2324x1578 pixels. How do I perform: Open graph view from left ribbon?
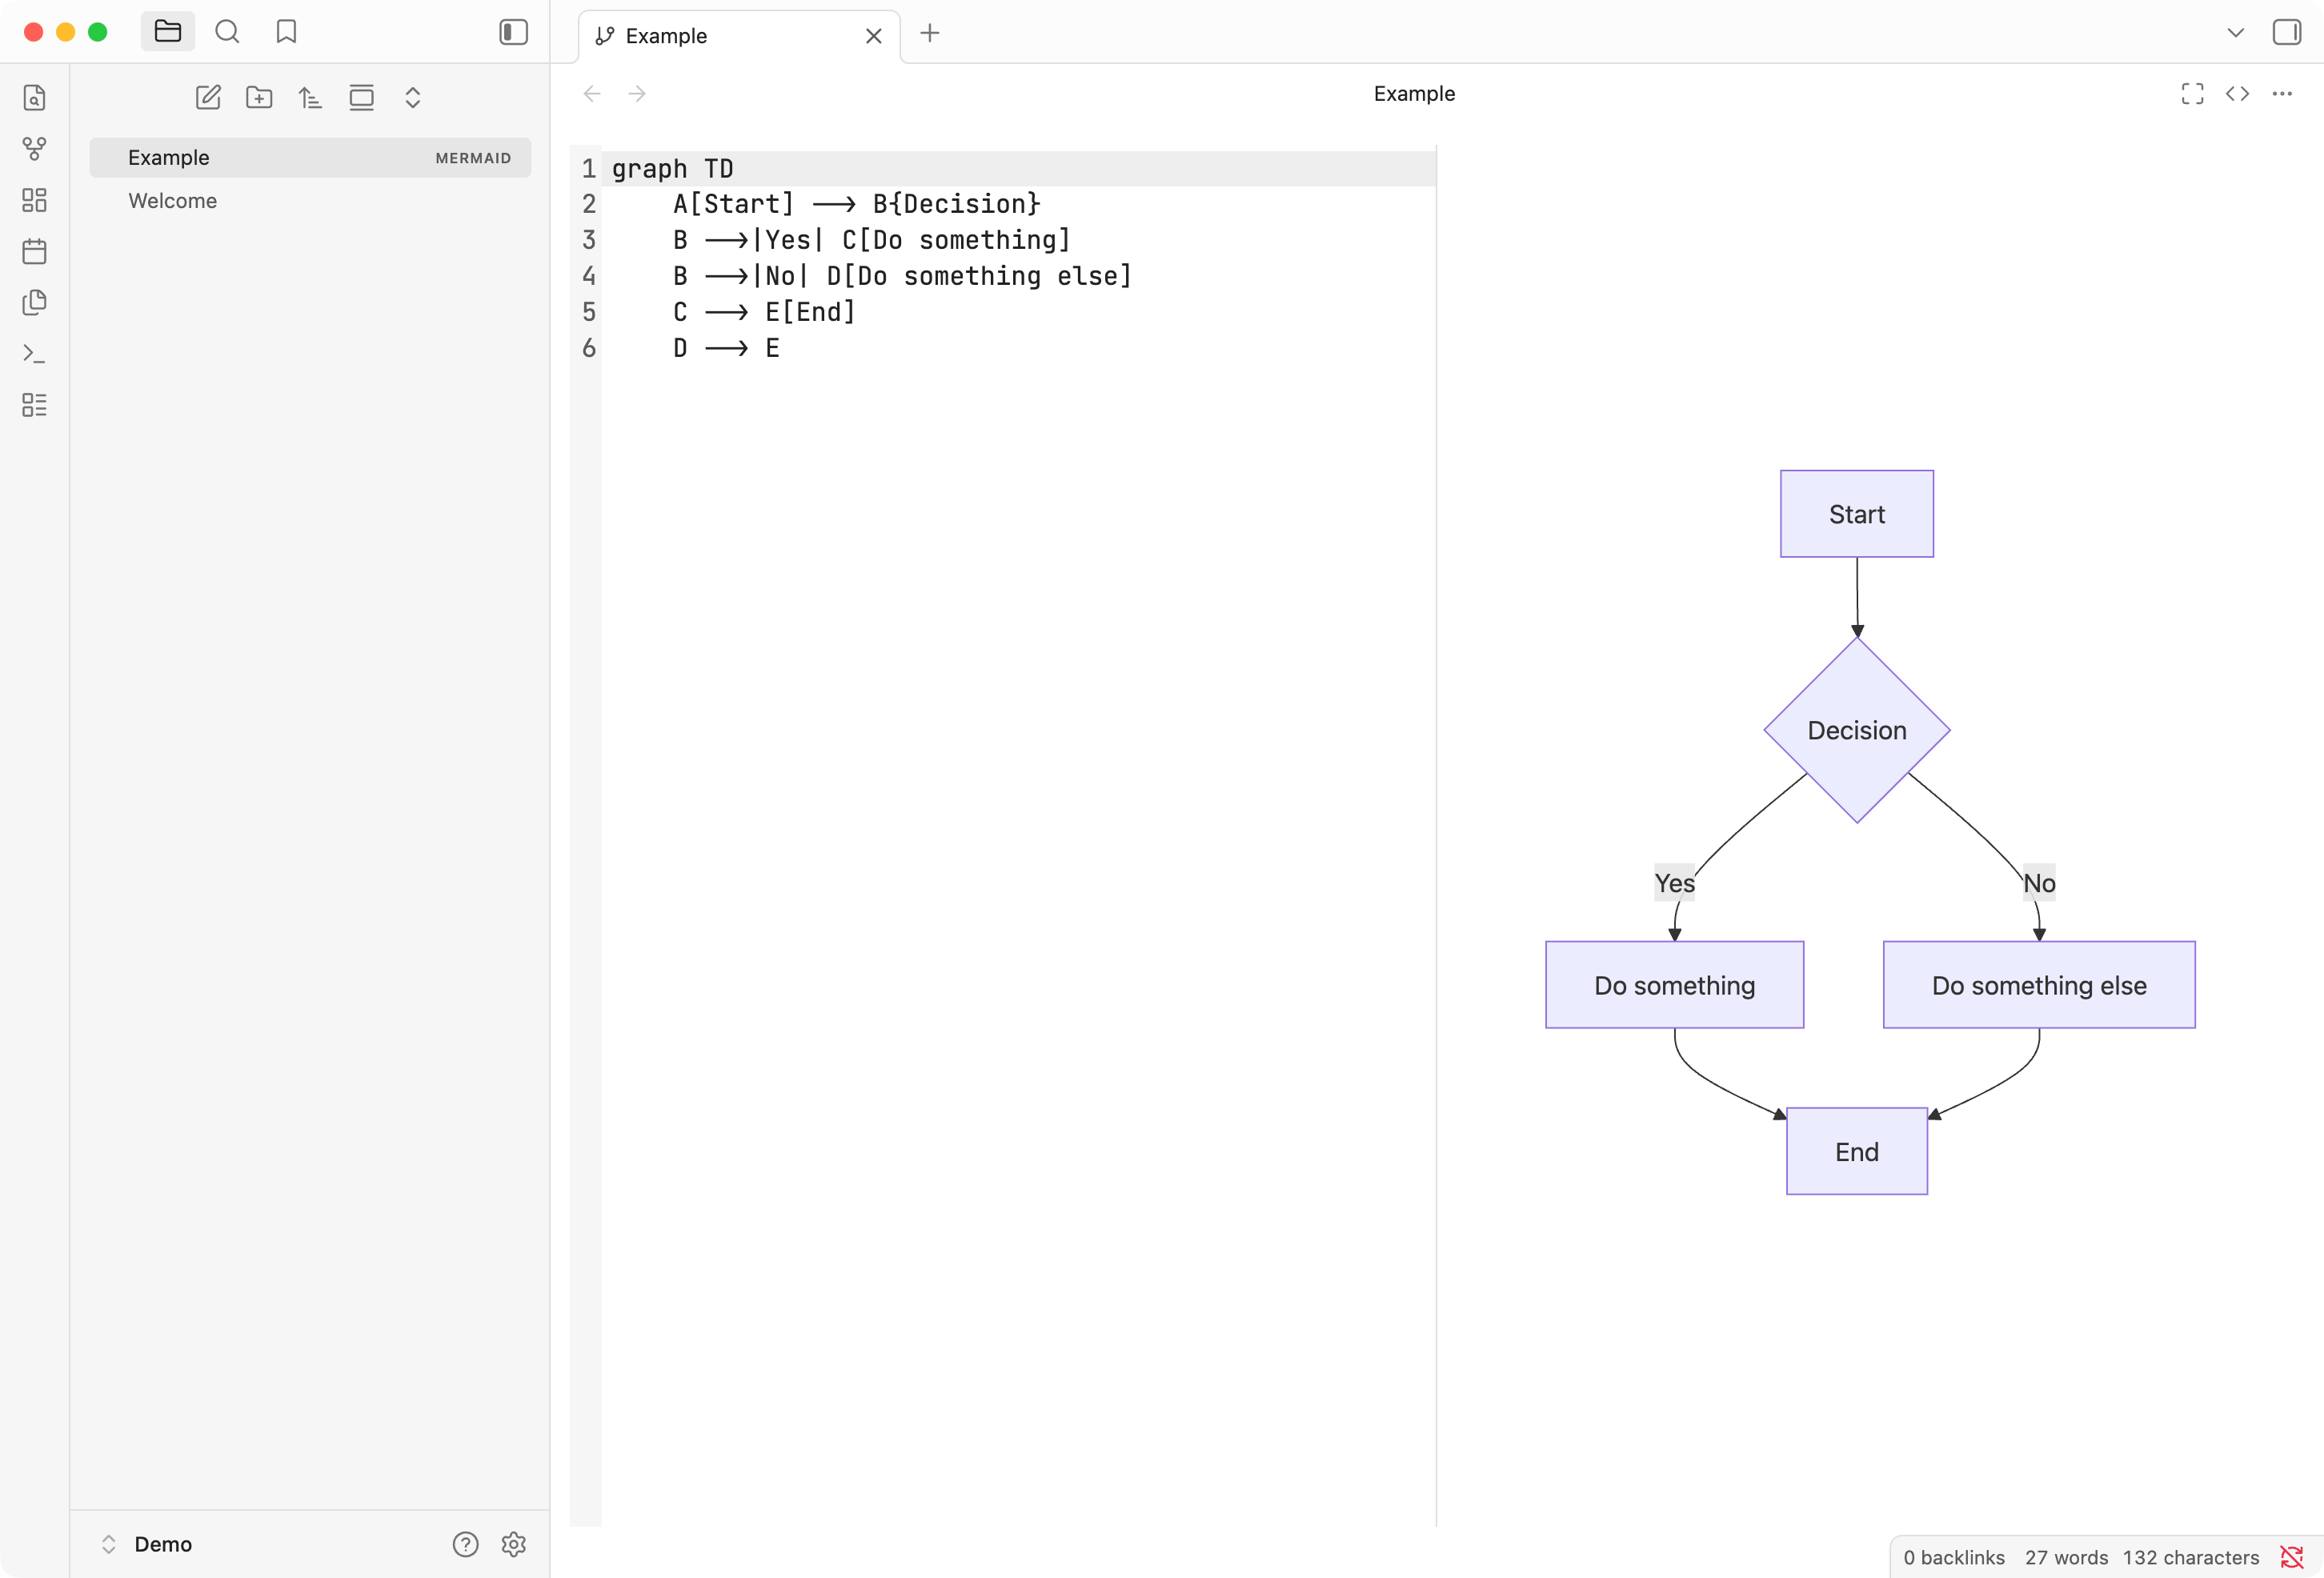coord(34,149)
